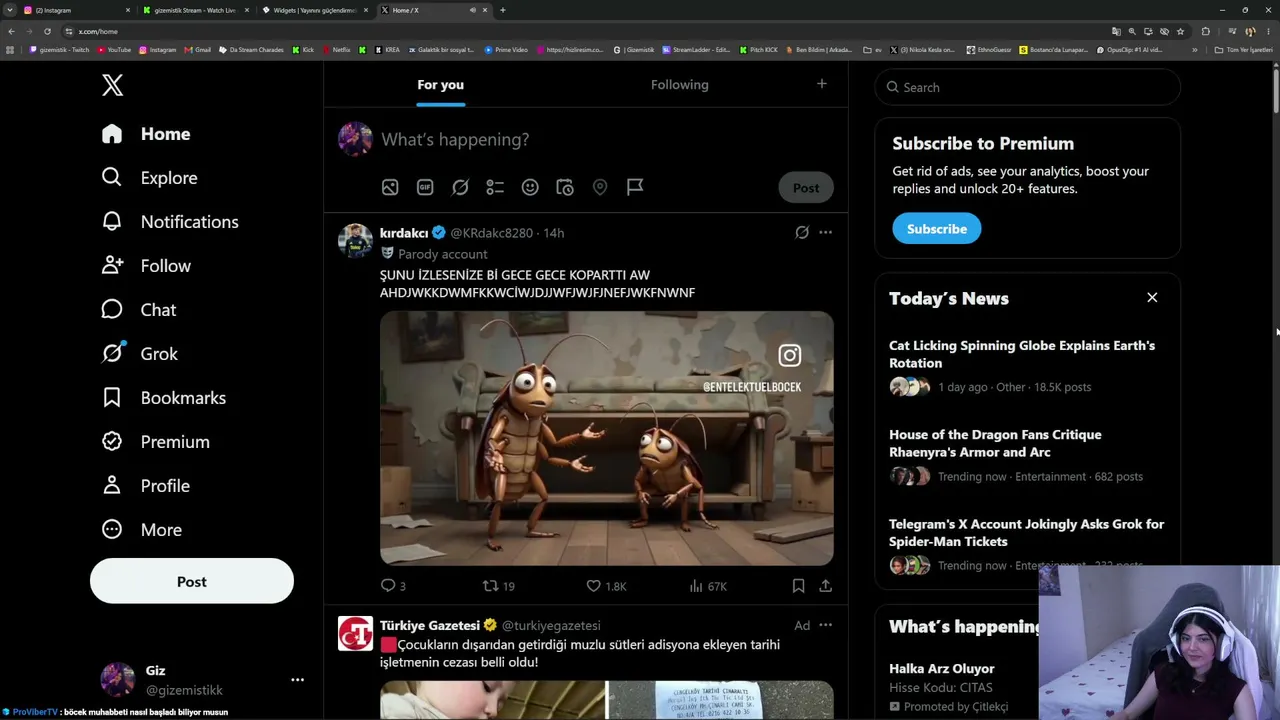Show hidden bookmarks overflow chevron
This screenshot has height=720, width=1280.
click(x=1194, y=49)
